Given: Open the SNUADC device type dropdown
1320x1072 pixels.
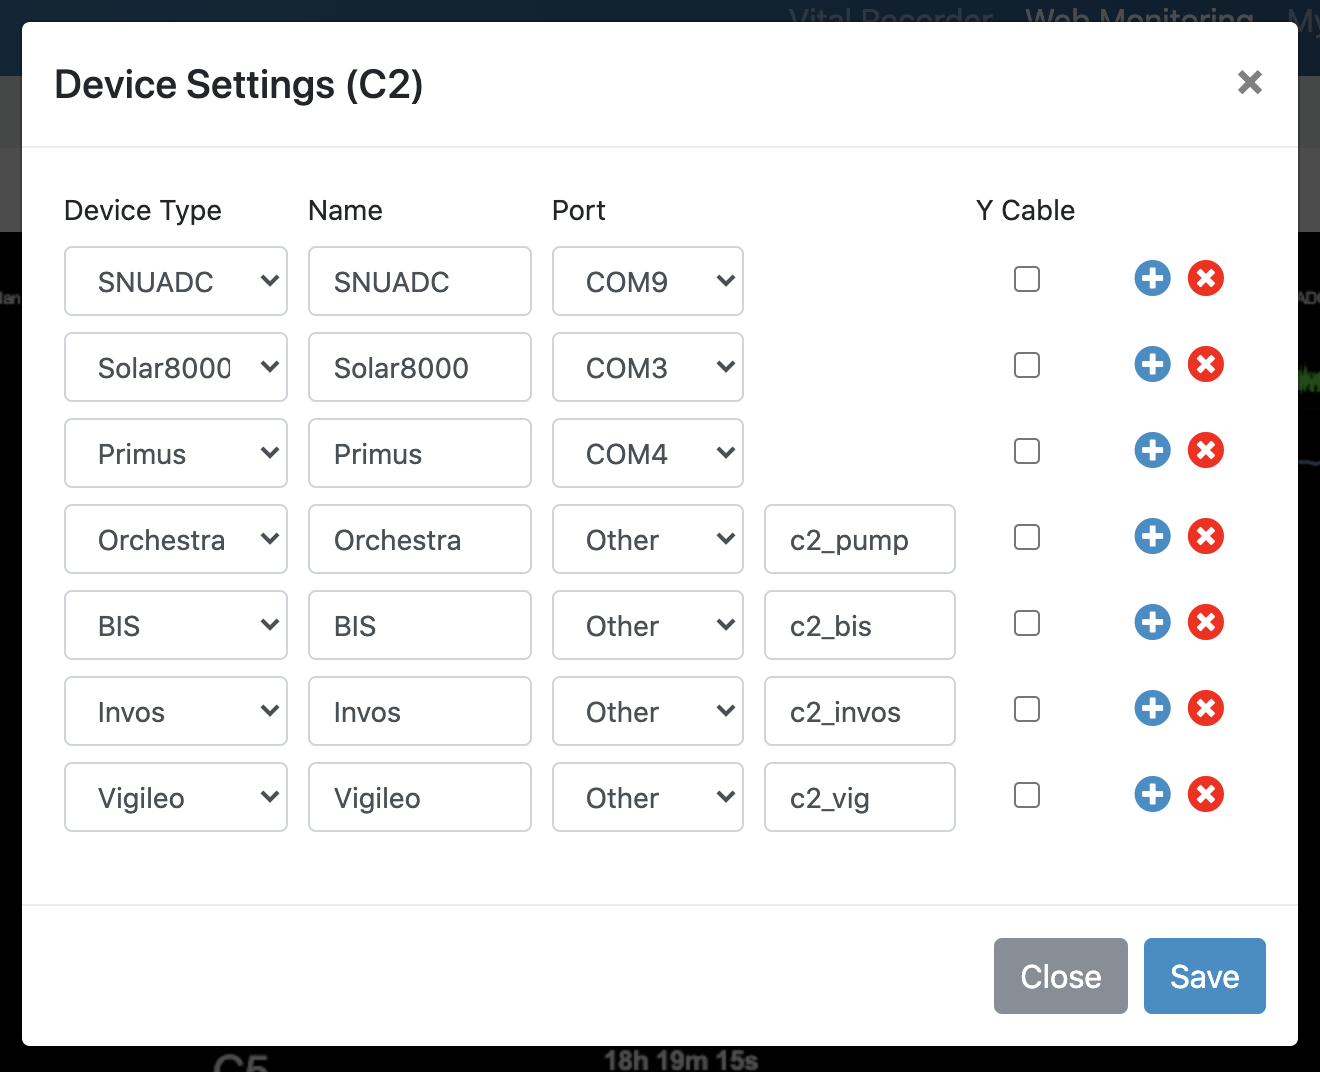Looking at the screenshot, I should pos(176,281).
